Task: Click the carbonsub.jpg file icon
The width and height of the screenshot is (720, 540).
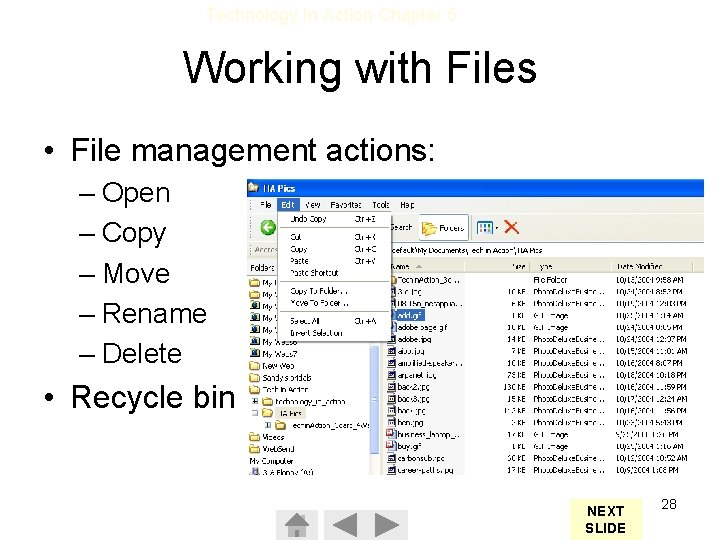Action: 391,458
